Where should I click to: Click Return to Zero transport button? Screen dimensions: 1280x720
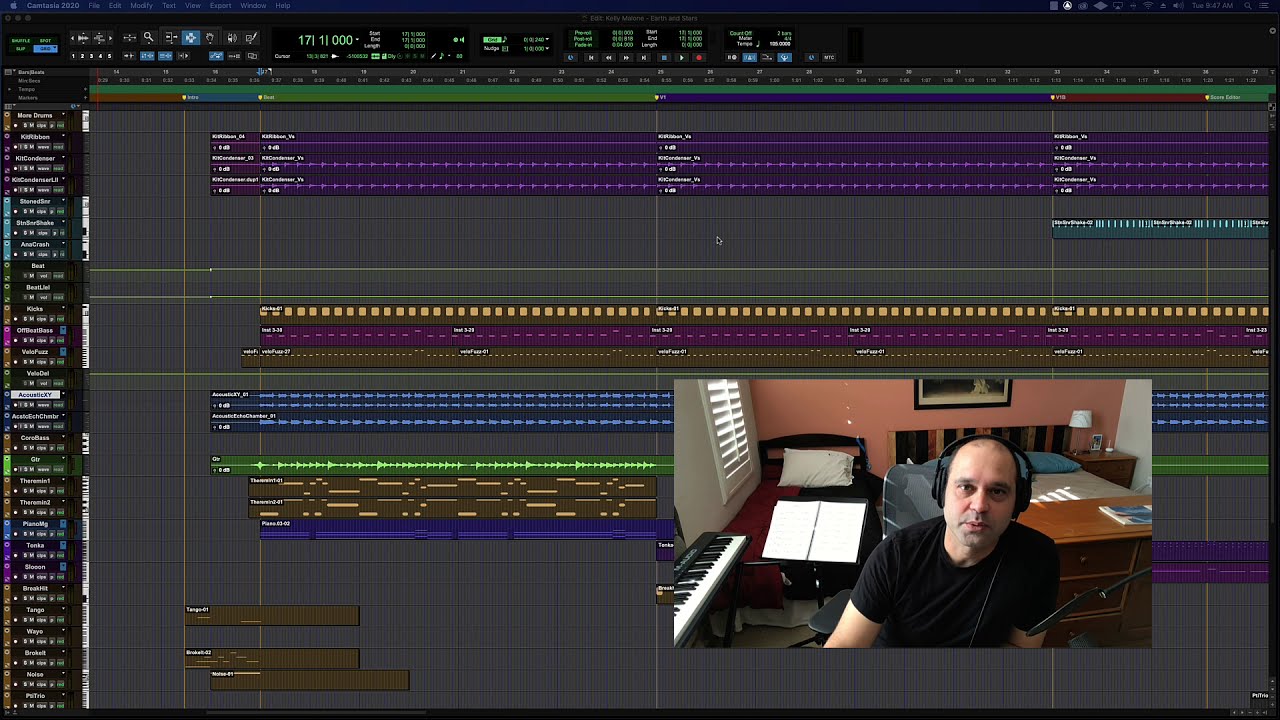point(591,58)
